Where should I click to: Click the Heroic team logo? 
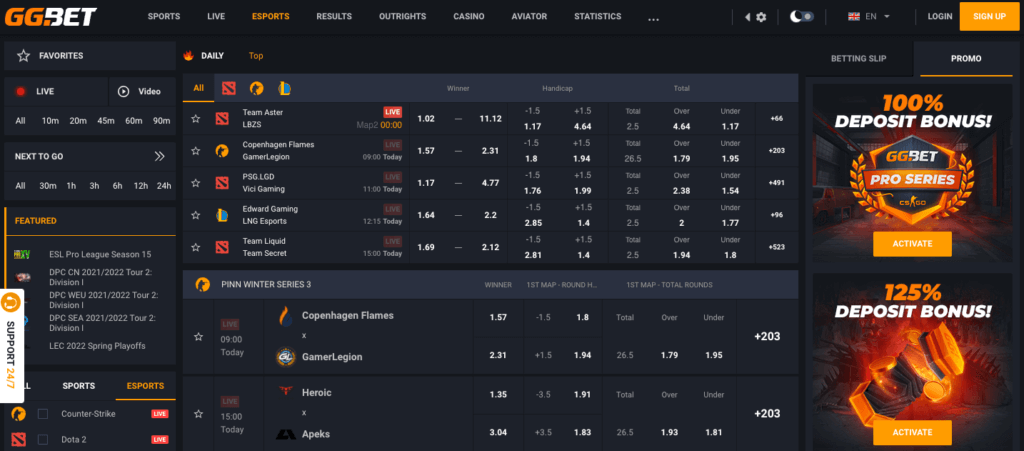(x=285, y=392)
